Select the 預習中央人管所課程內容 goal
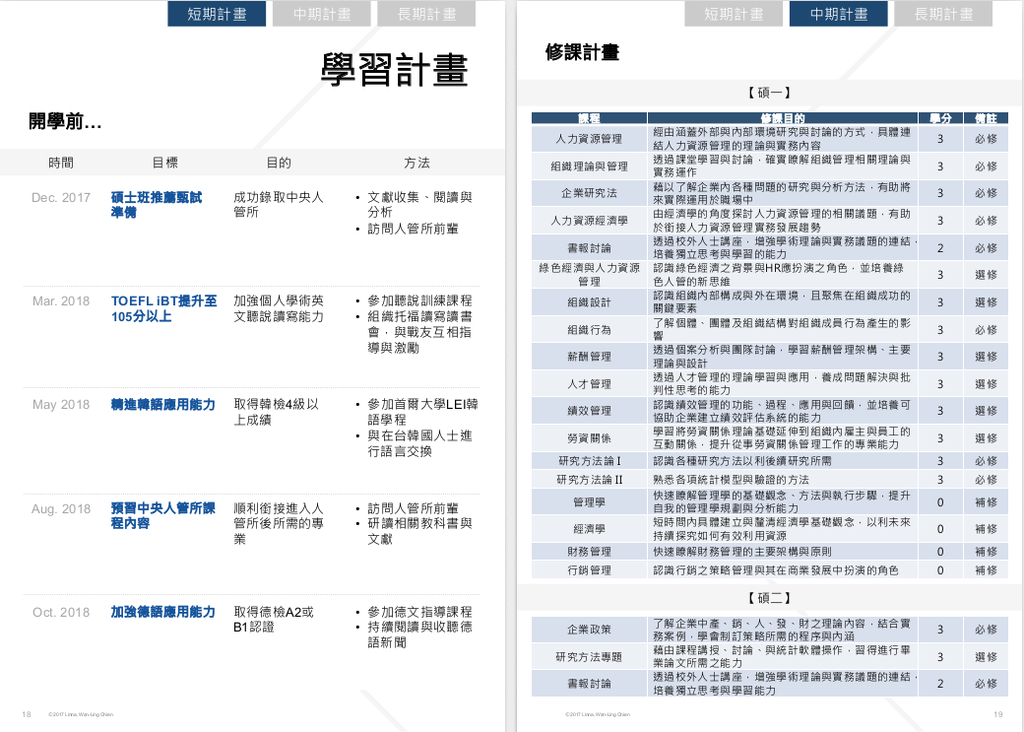Image resolution: width=1024 pixels, height=732 pixels. [163, 516]
